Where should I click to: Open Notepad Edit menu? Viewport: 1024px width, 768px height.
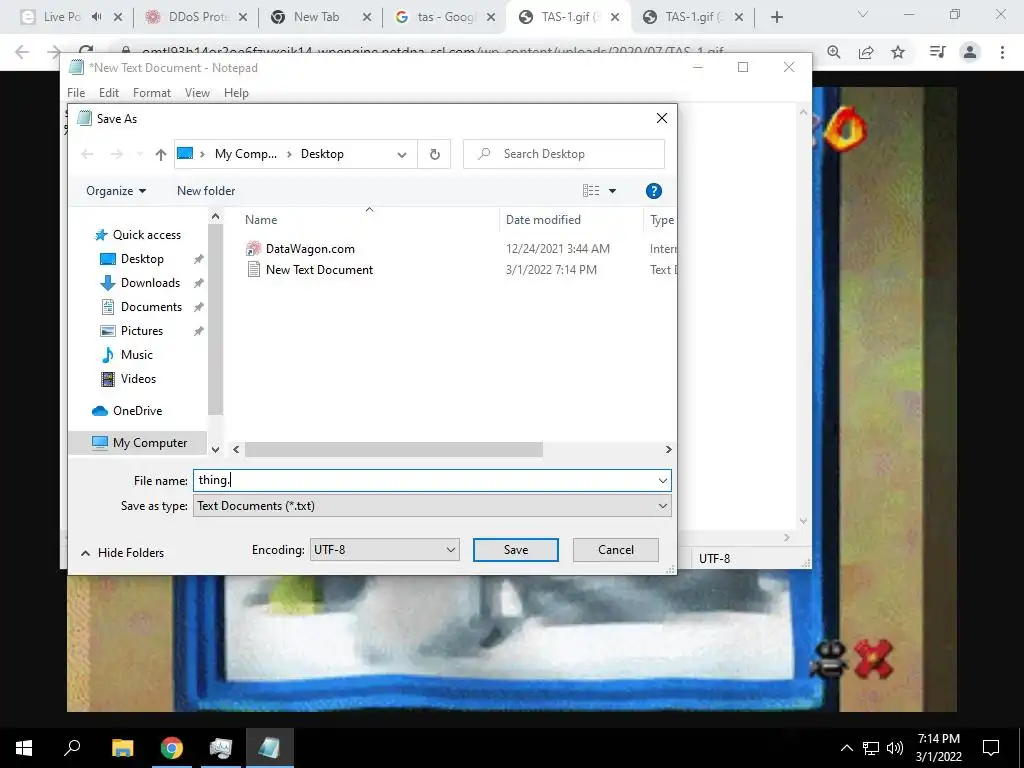108,93
